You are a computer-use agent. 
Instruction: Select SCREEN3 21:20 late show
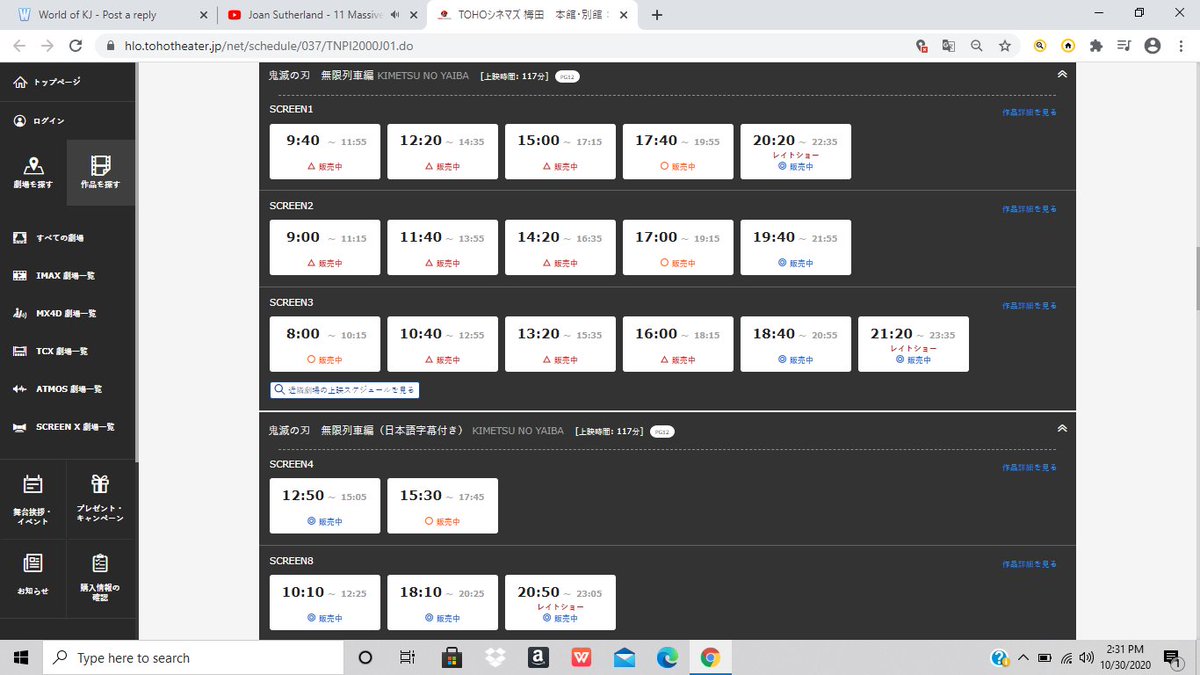[913, 344]
